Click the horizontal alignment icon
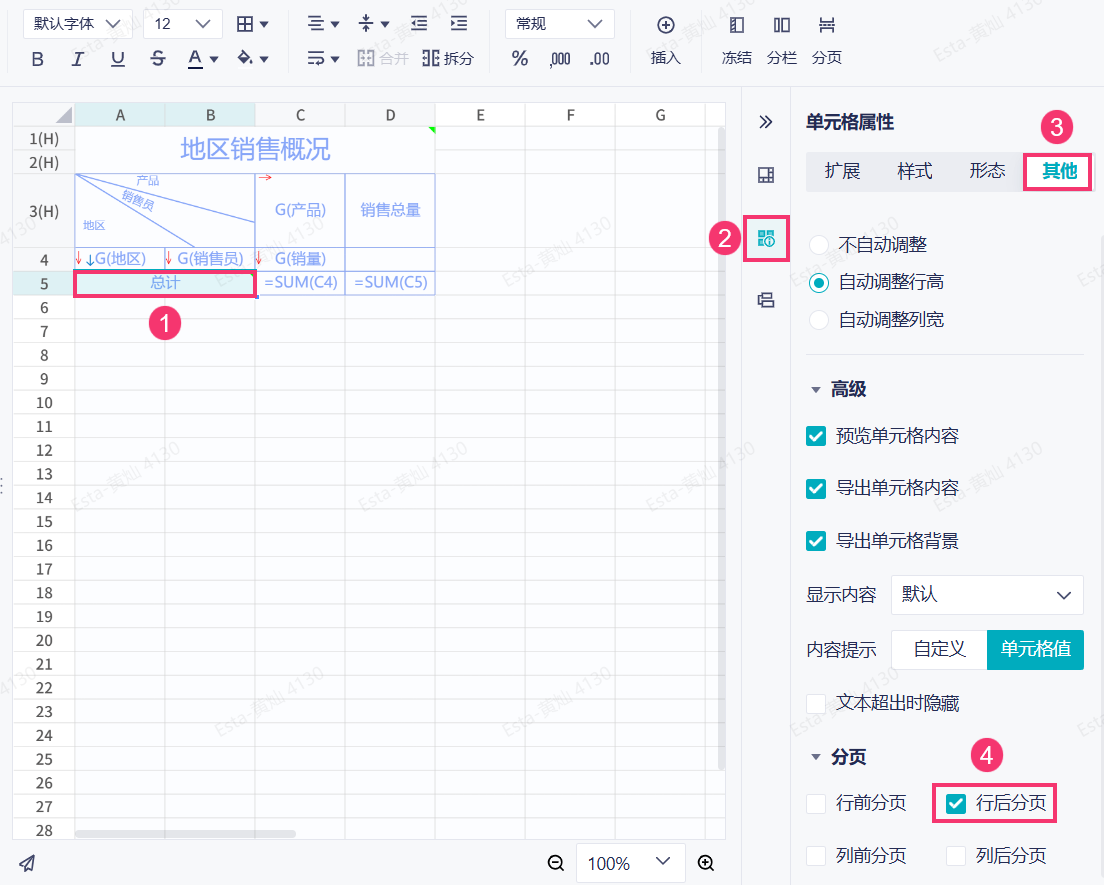 pos(315,24)
